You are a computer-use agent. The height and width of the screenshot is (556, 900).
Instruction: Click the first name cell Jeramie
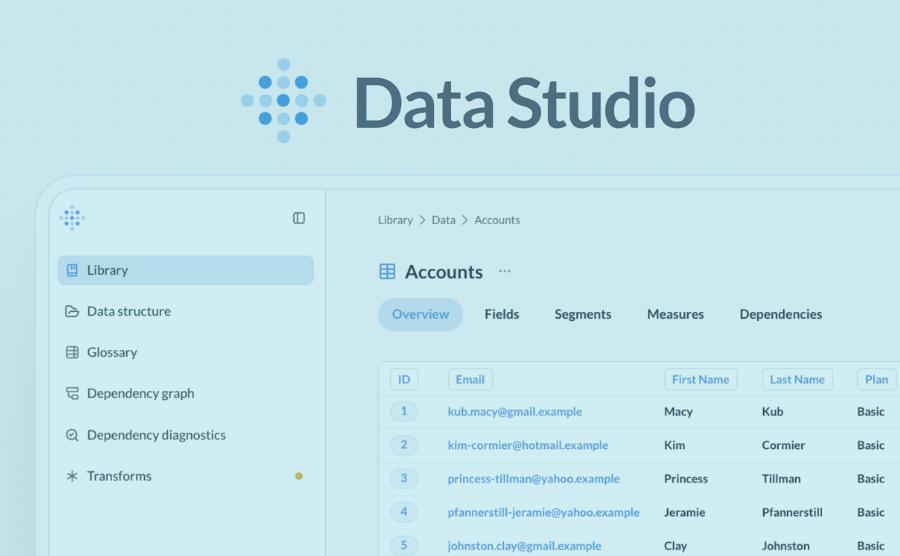click(x=684, y=512)
